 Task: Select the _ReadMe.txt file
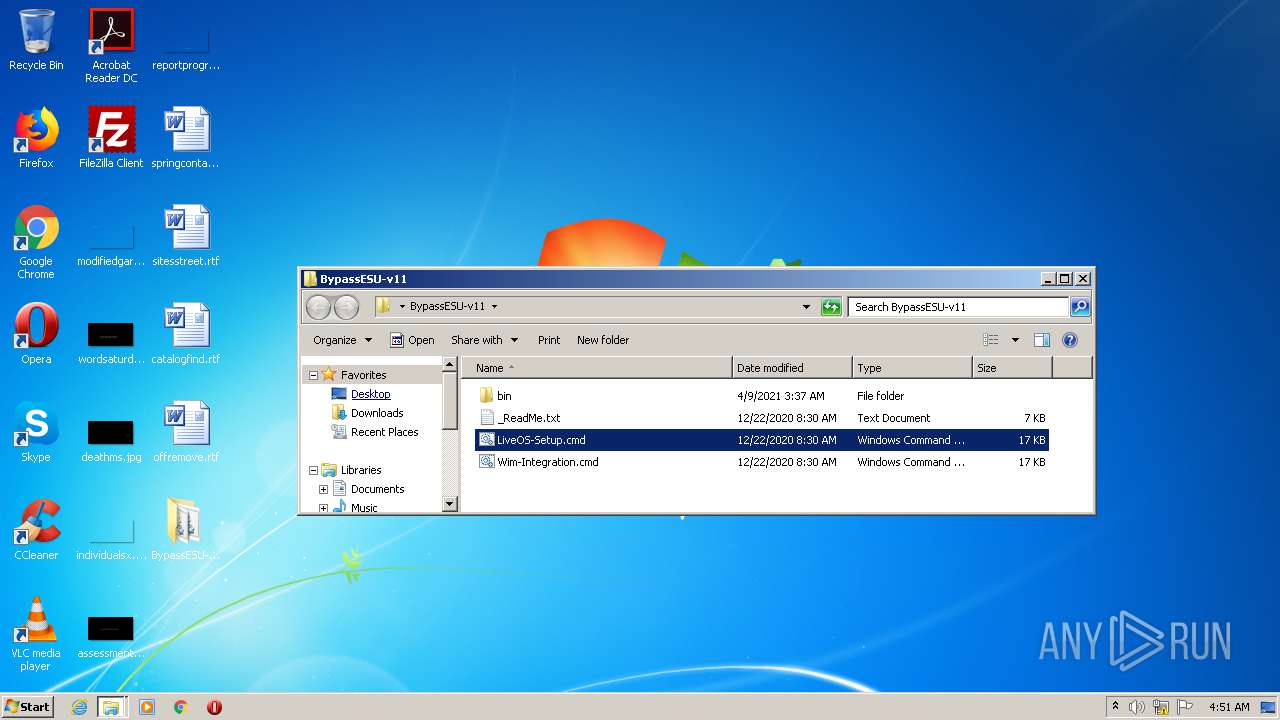tap(762, 418)
